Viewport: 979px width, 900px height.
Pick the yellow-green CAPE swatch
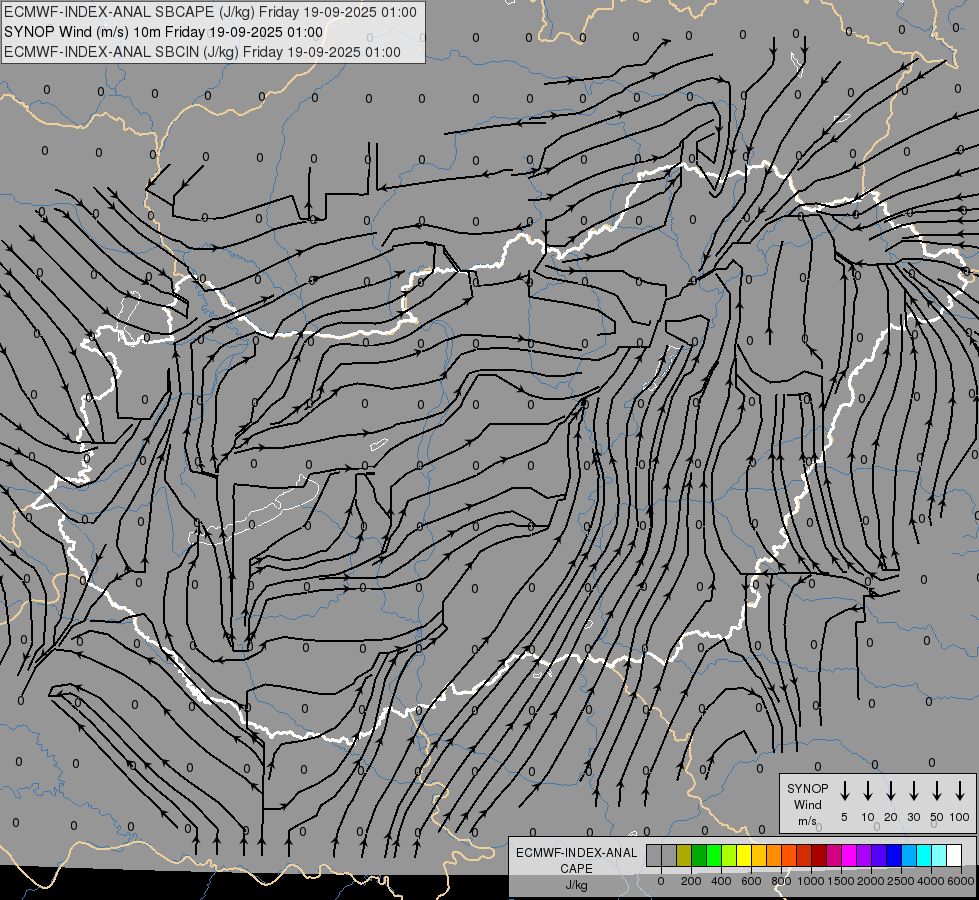[x=729, y=855]
